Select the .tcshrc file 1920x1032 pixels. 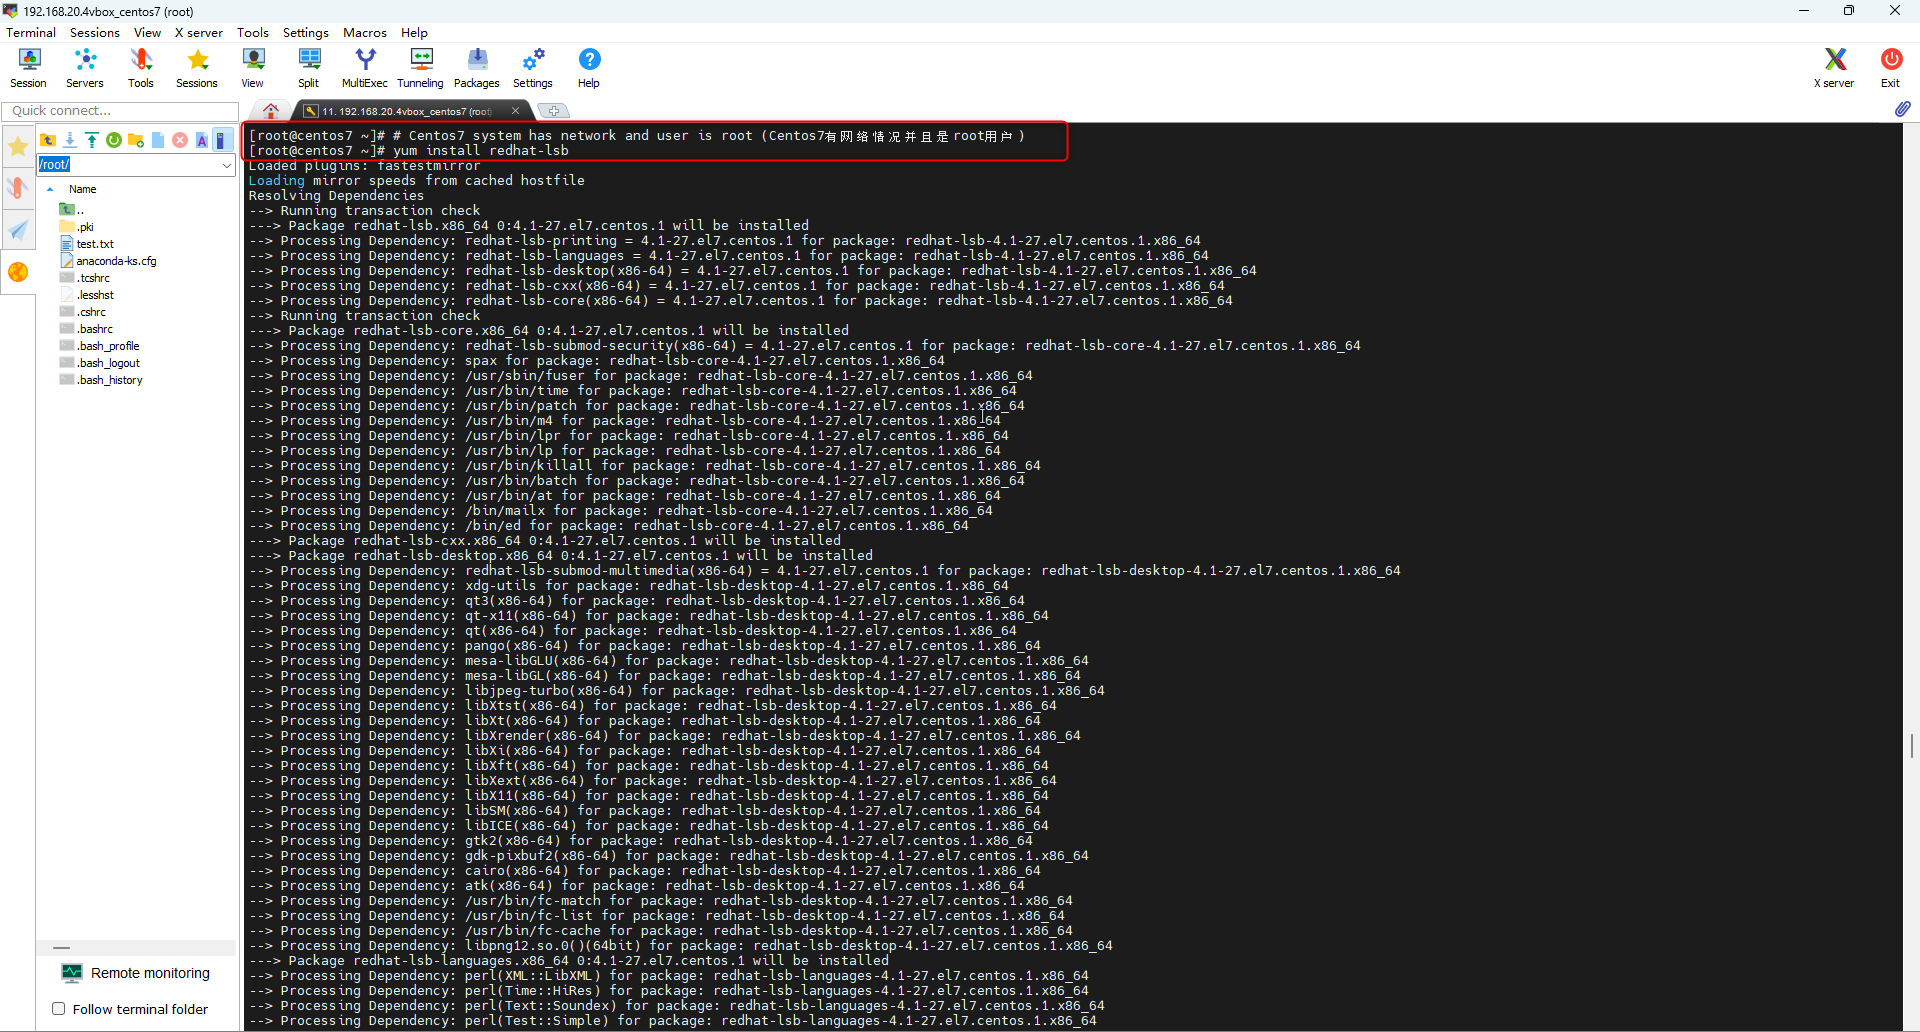pyautogui.click(x=85, y=278)
